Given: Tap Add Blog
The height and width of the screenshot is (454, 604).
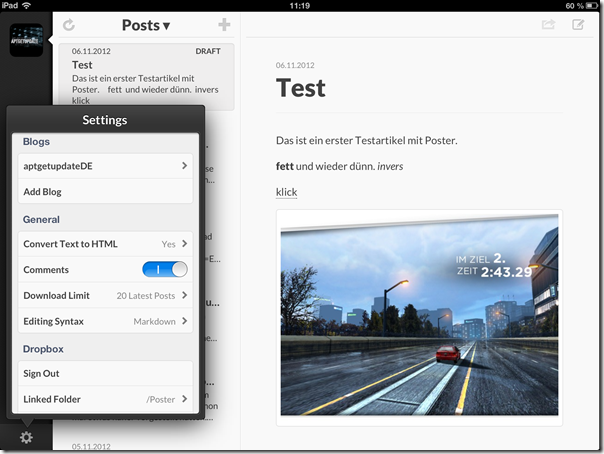Looking at the screenshot, I should coord(106,192).
